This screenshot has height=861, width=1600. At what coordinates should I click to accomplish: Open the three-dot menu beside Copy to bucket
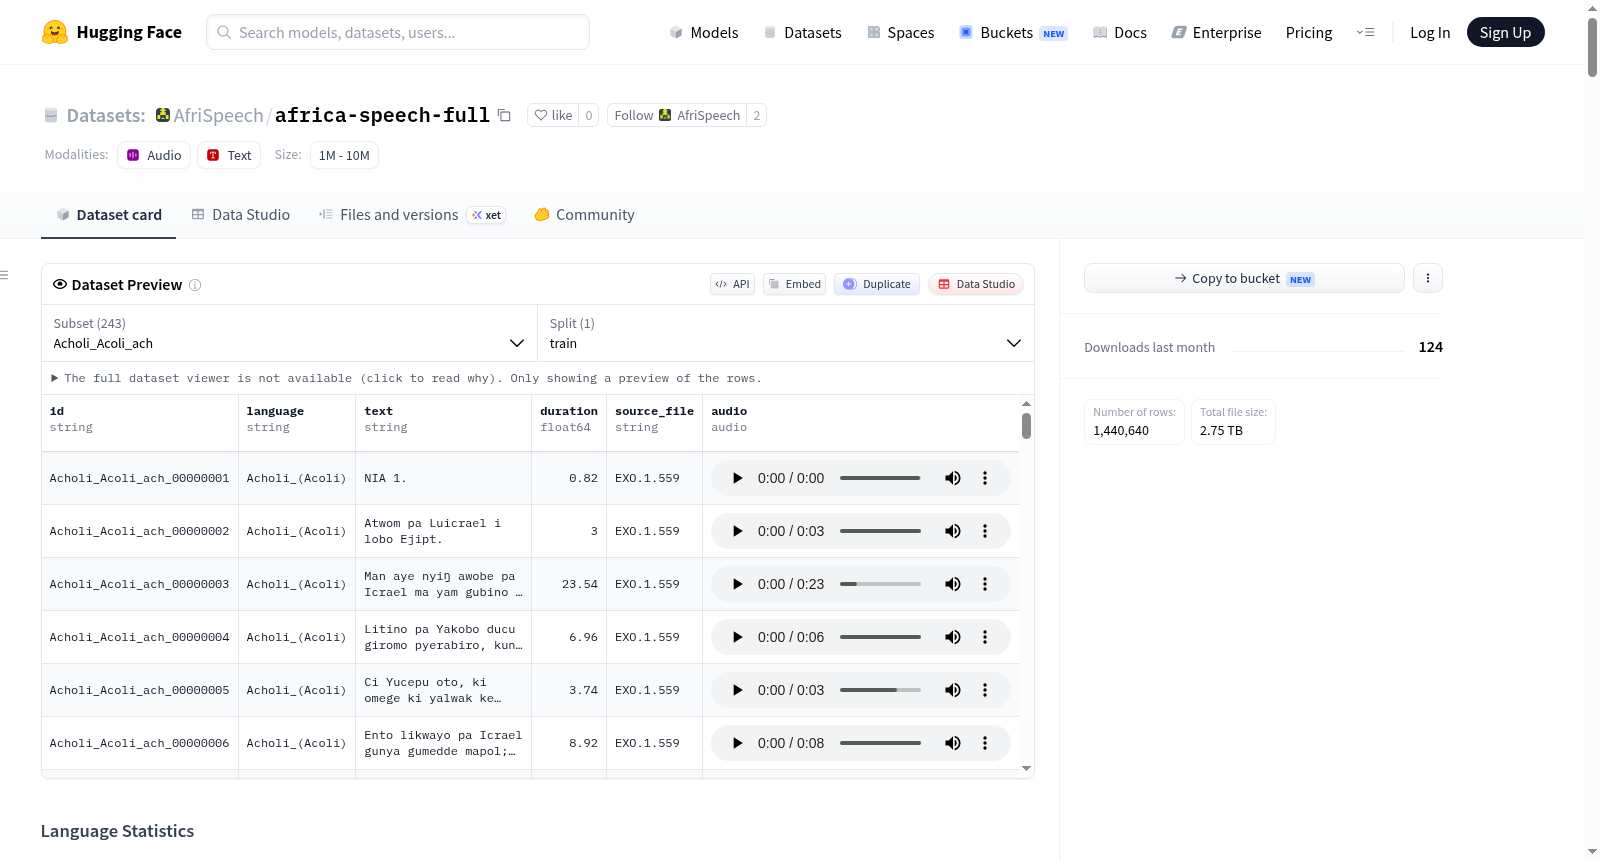pyautogui.click(x=1428, y=278)
